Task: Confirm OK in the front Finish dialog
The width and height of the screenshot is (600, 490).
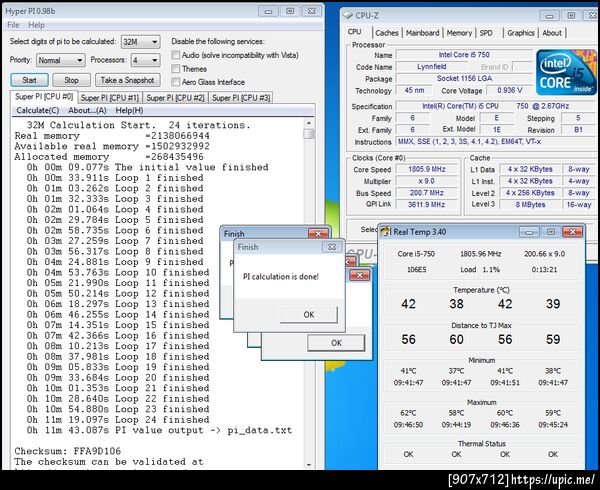Action: 309,314
